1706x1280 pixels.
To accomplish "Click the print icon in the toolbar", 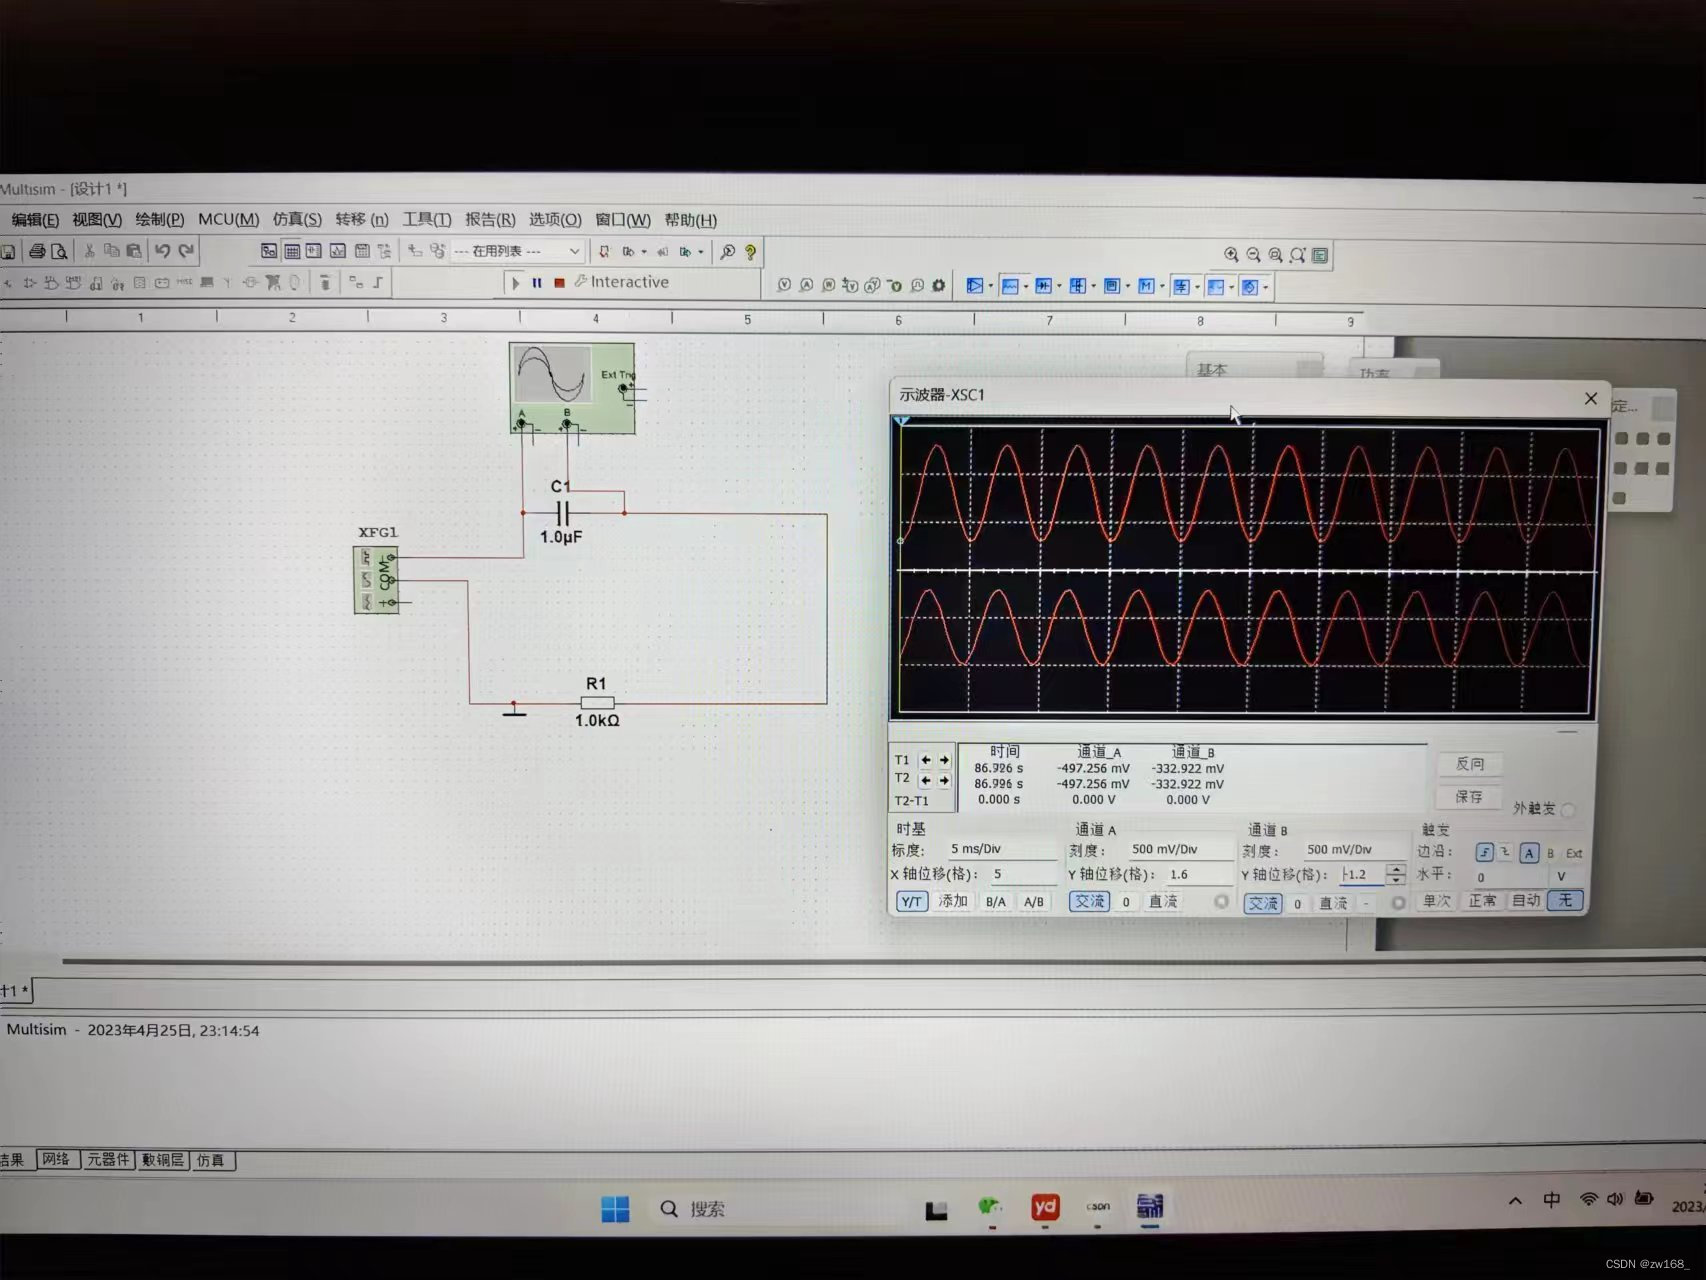I will pos(36,251).
